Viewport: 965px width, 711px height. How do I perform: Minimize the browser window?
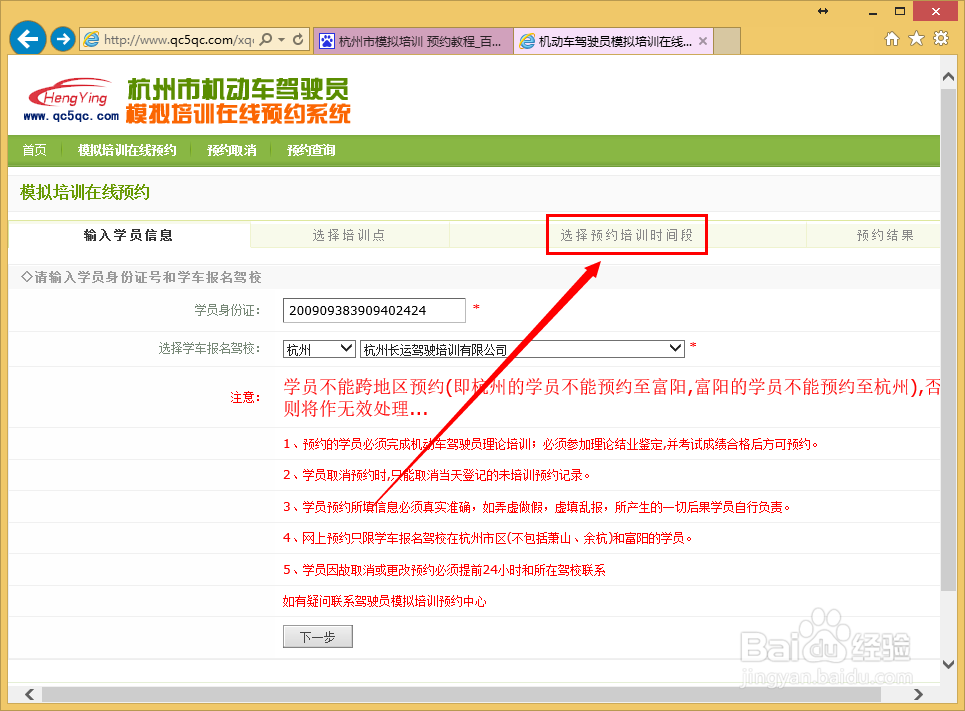(873, 12)
